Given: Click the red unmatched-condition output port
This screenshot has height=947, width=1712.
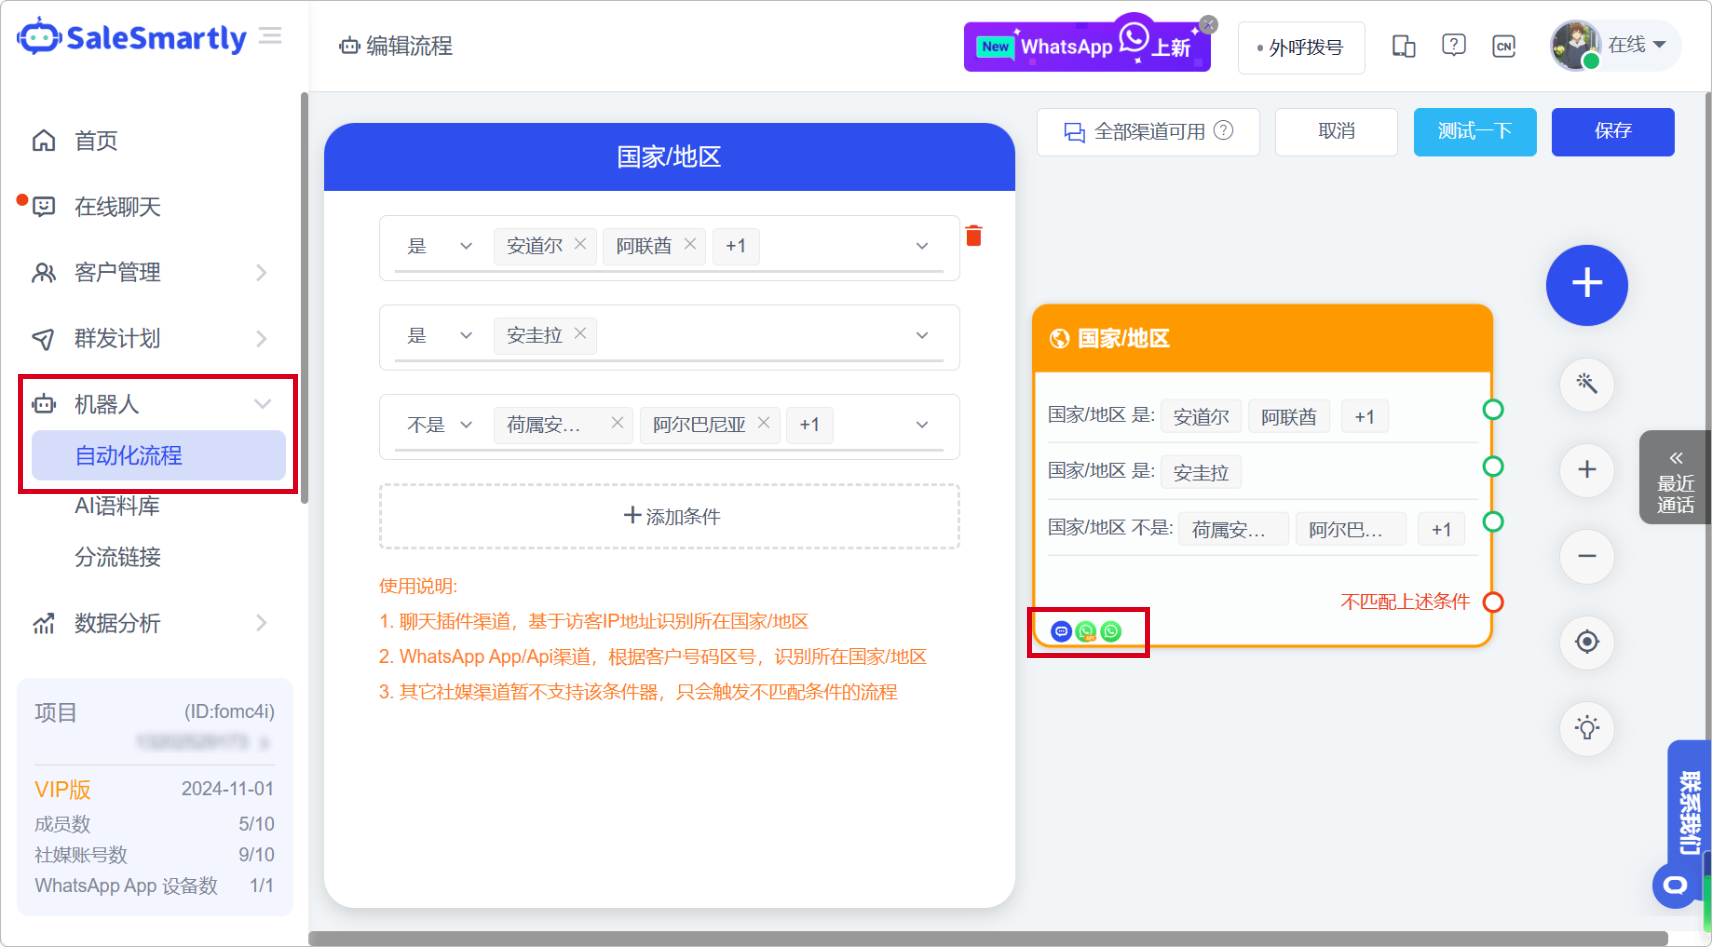Looking at the screenshot, I should click(1493, 602).
